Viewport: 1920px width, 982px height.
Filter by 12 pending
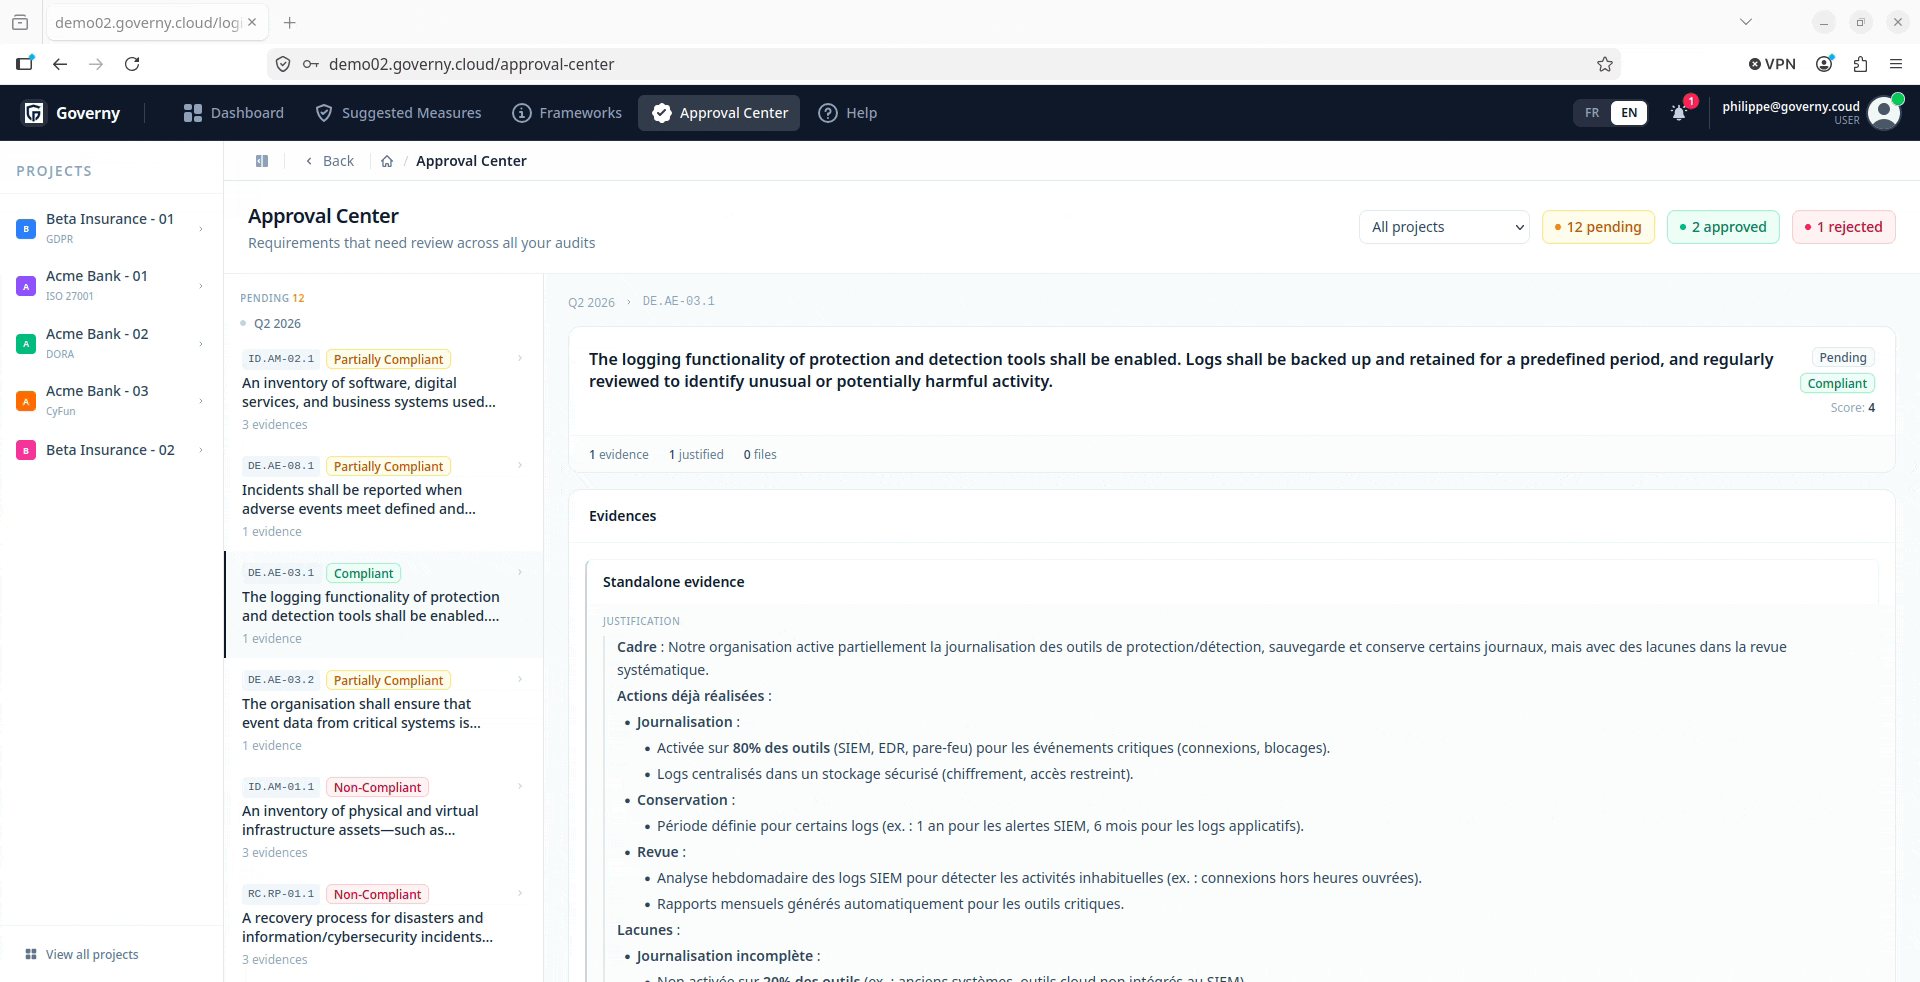pyautogui.click(x=1598, y=227)
